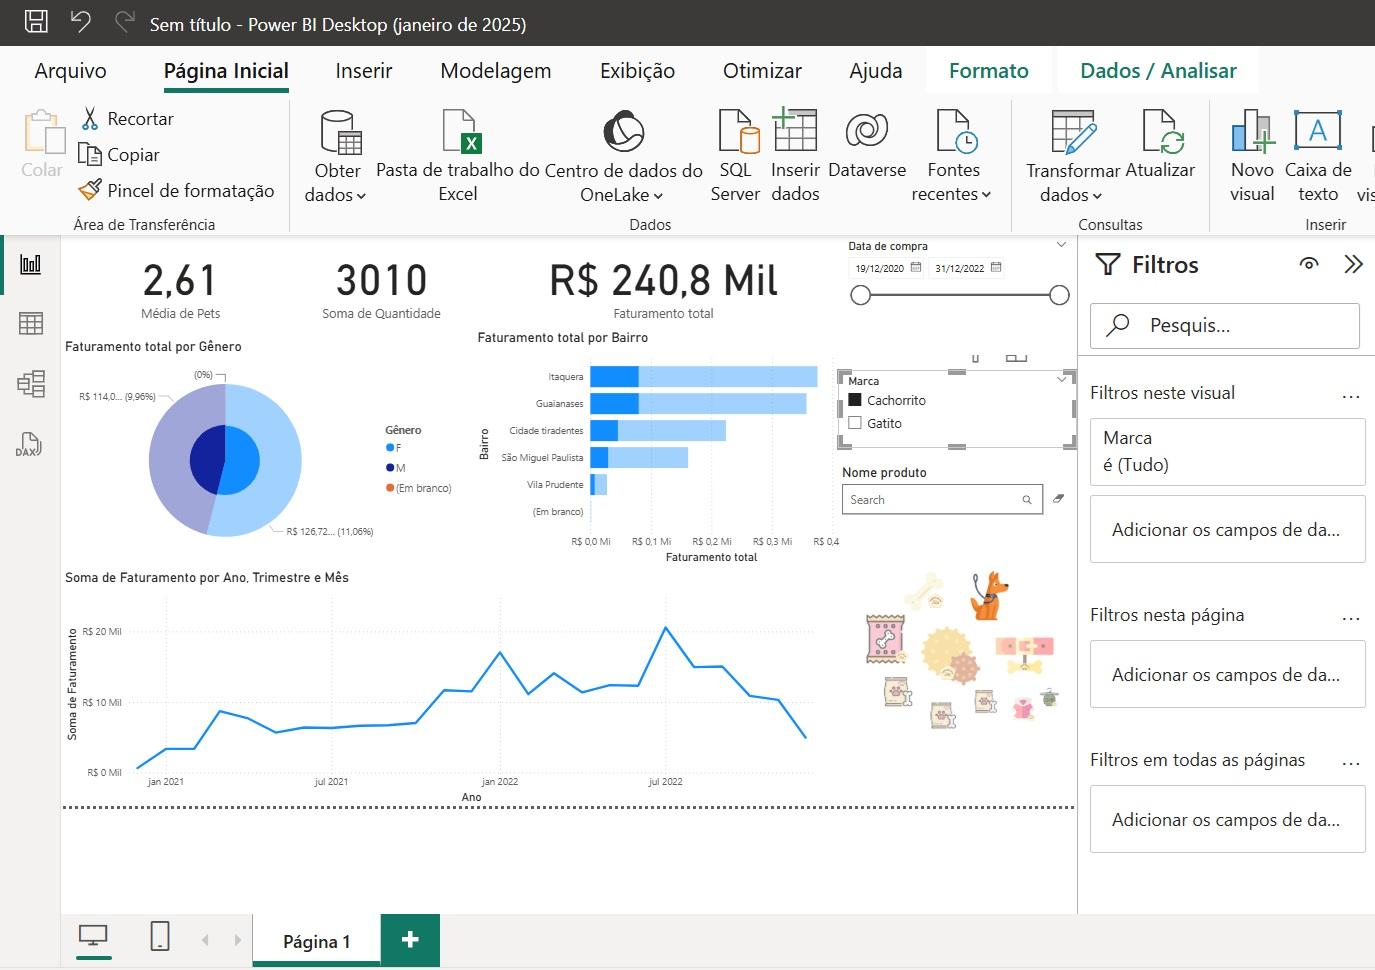Expand the Marca é (Tudo) filter card
Image resolution: width=1375 pixels, height=970 pixels.
[x=1227, y=451]
